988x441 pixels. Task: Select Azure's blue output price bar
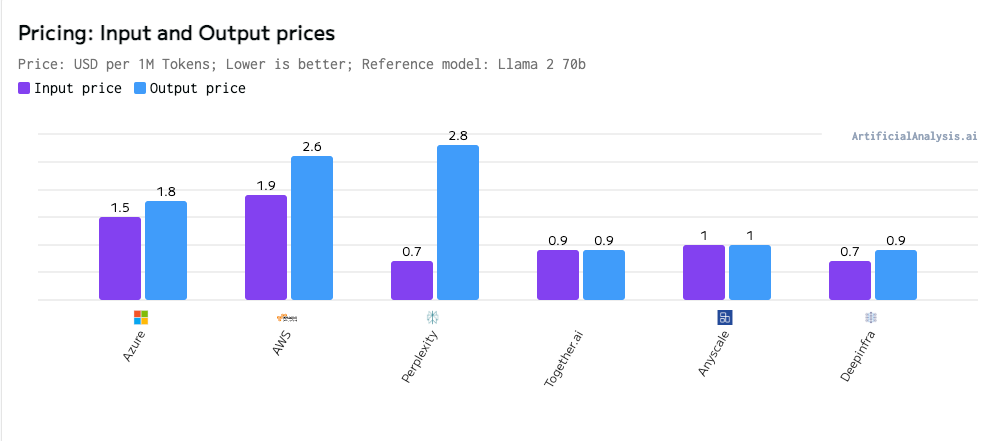166,250
